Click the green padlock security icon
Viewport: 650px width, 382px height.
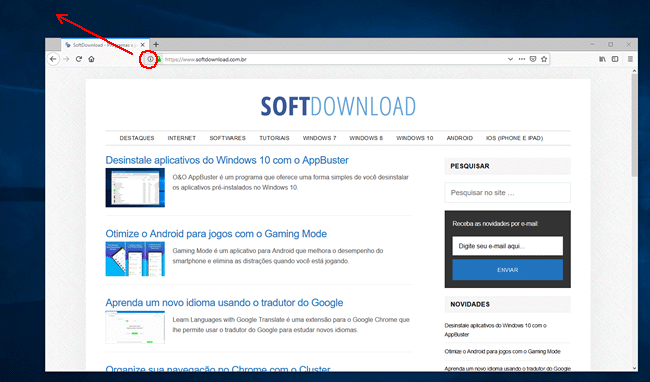159,59
